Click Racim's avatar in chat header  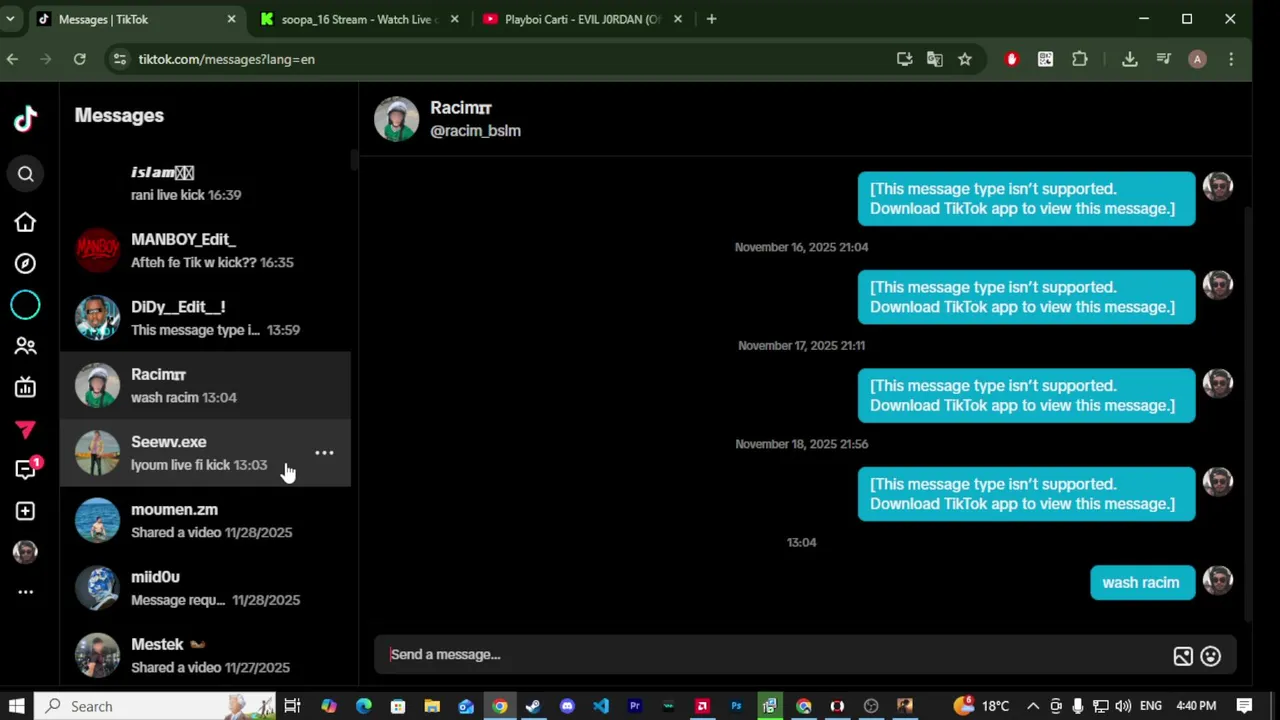tap(396, 119)
